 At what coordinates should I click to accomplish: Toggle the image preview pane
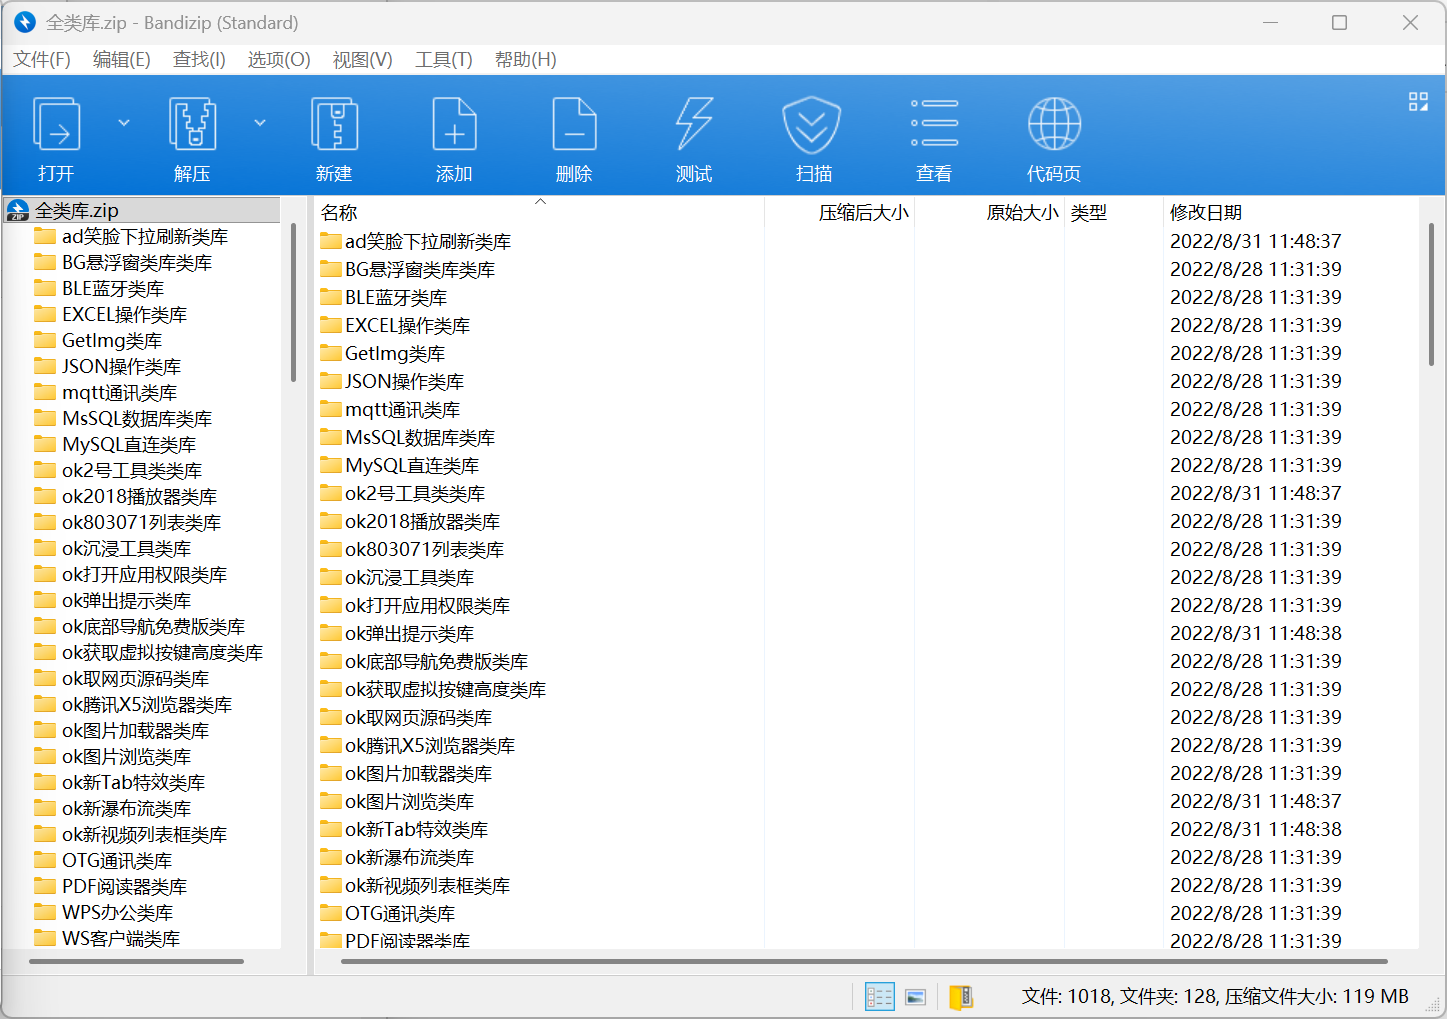click(x=915, y=996)
